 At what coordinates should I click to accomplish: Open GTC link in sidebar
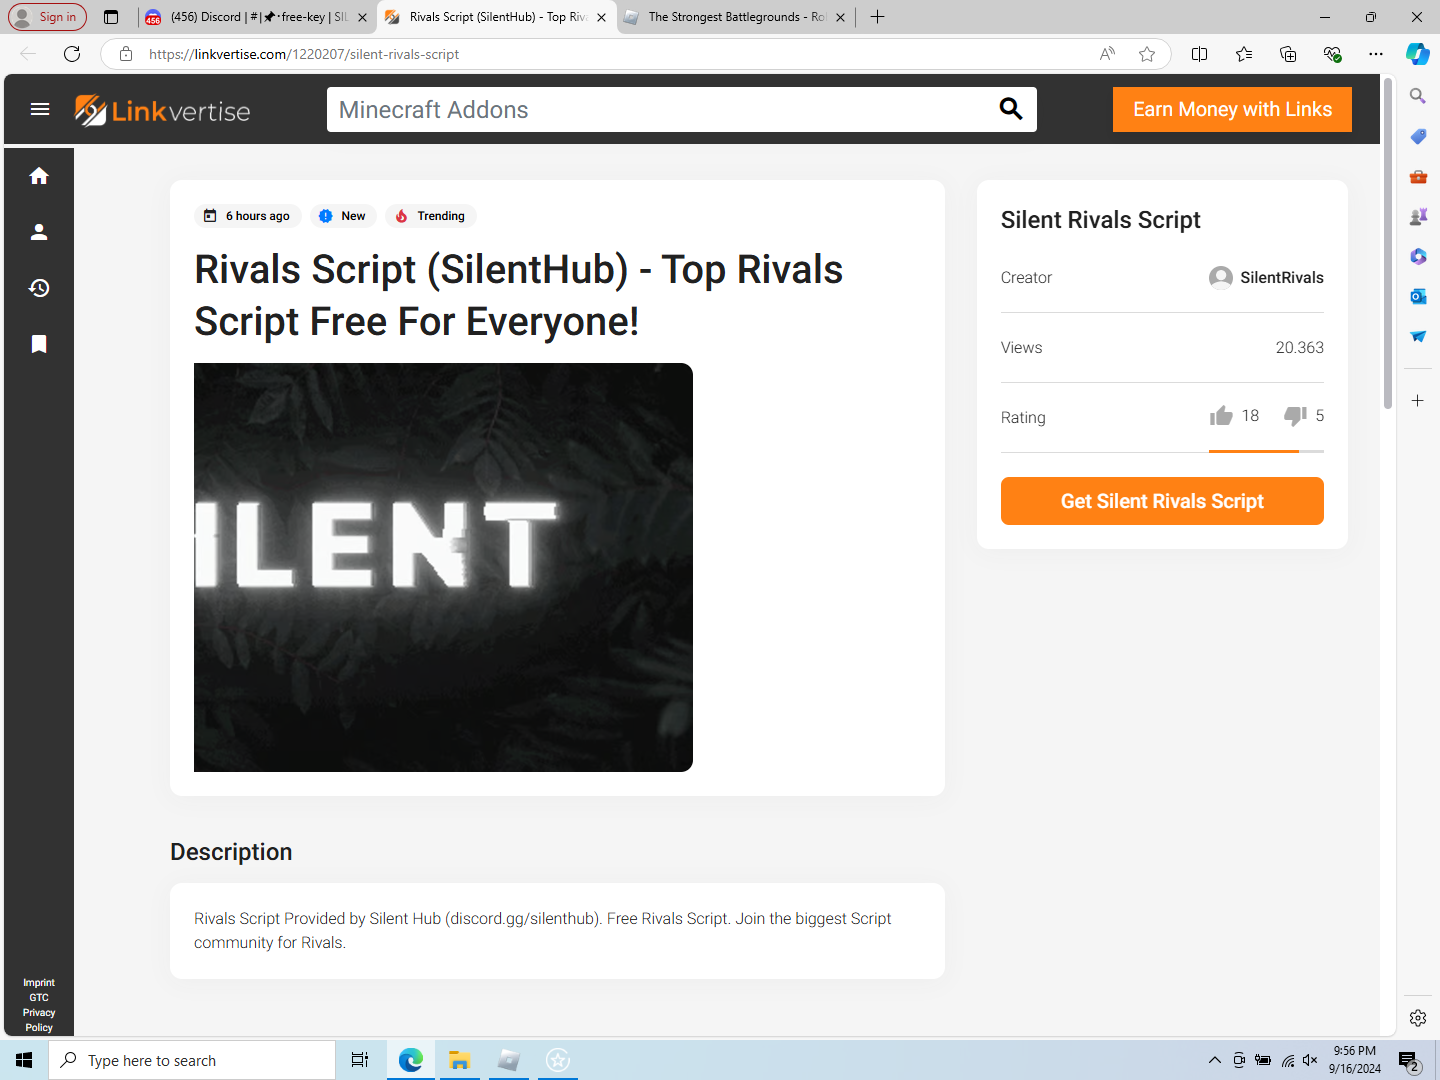[39, 998]
